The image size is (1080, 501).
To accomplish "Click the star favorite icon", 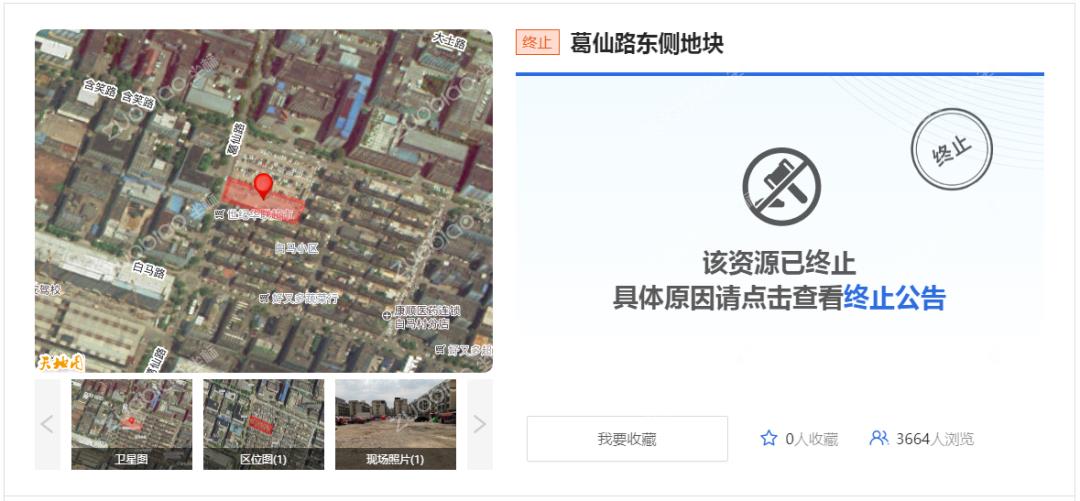I will [x=769, y=438].
